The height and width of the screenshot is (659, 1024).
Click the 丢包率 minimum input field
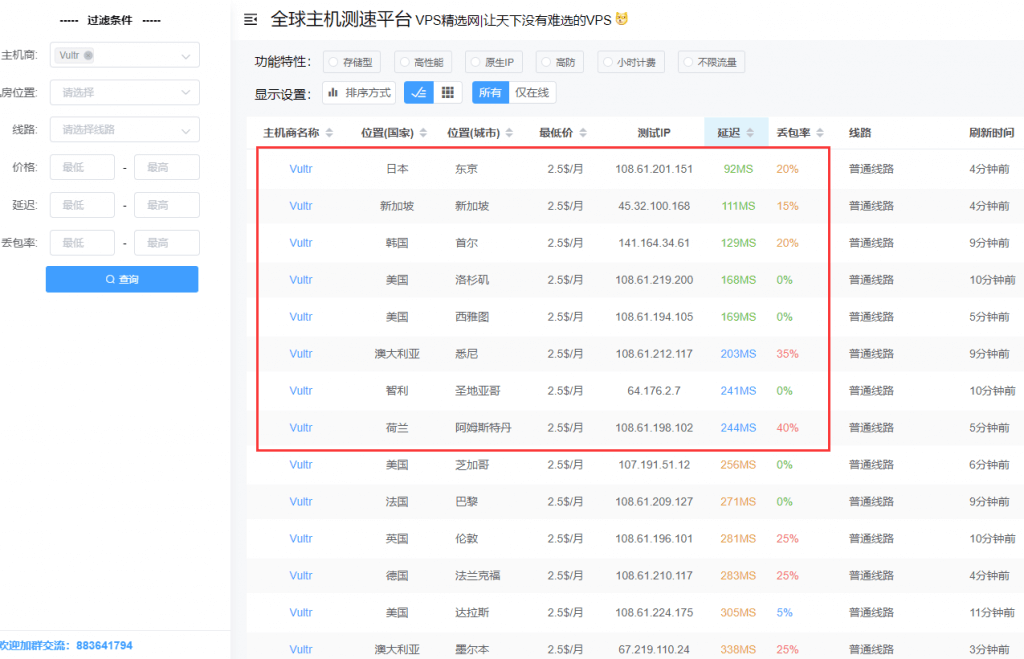82,243
